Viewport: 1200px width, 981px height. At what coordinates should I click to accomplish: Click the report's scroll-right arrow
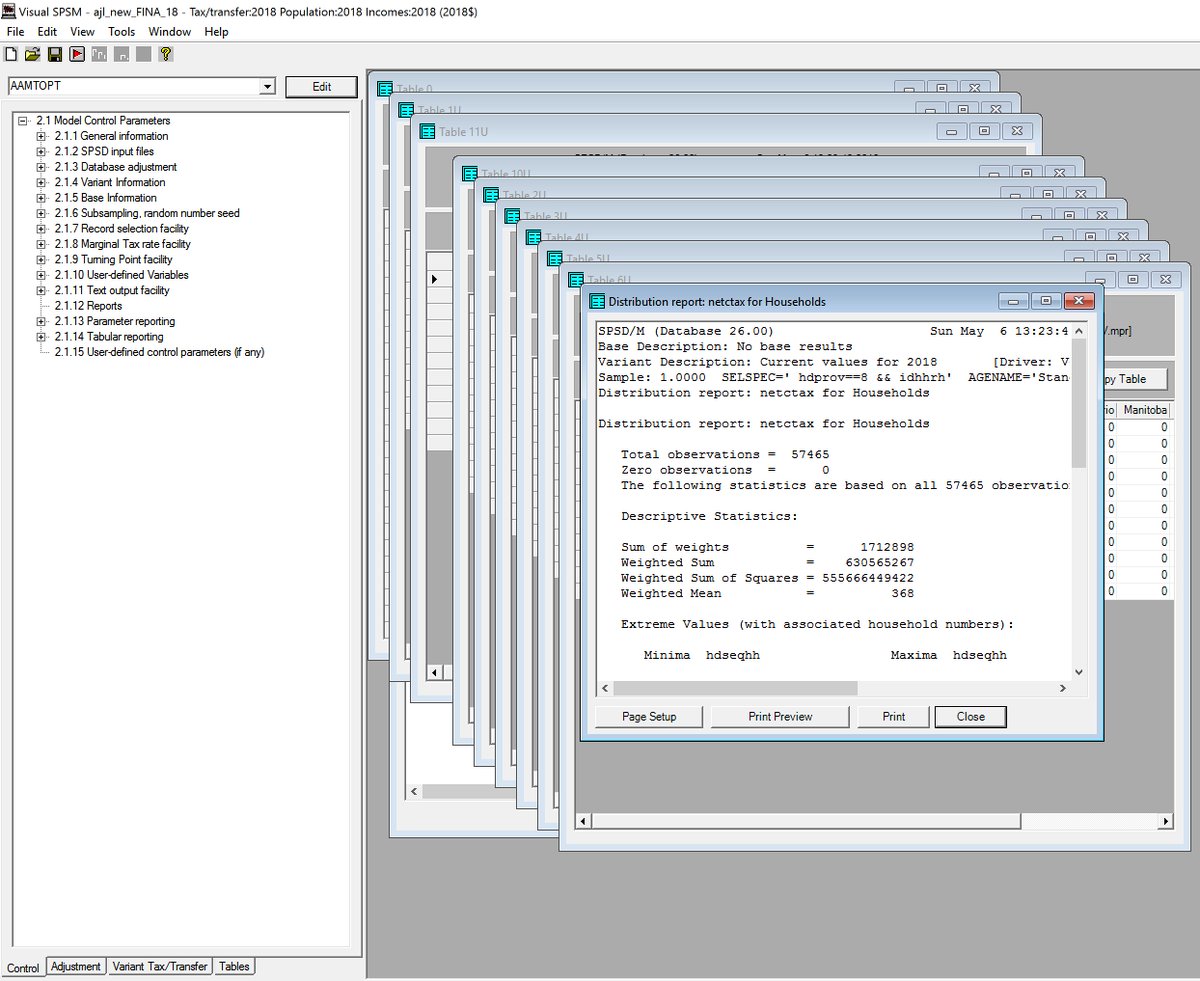pyautogui.click(x=1063, y=689)
